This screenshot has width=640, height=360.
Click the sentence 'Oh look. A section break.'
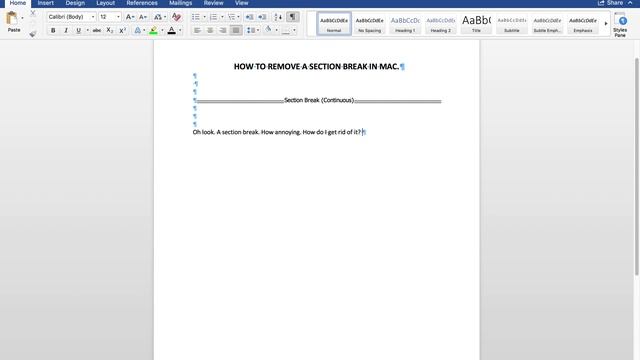coord(226,132)
